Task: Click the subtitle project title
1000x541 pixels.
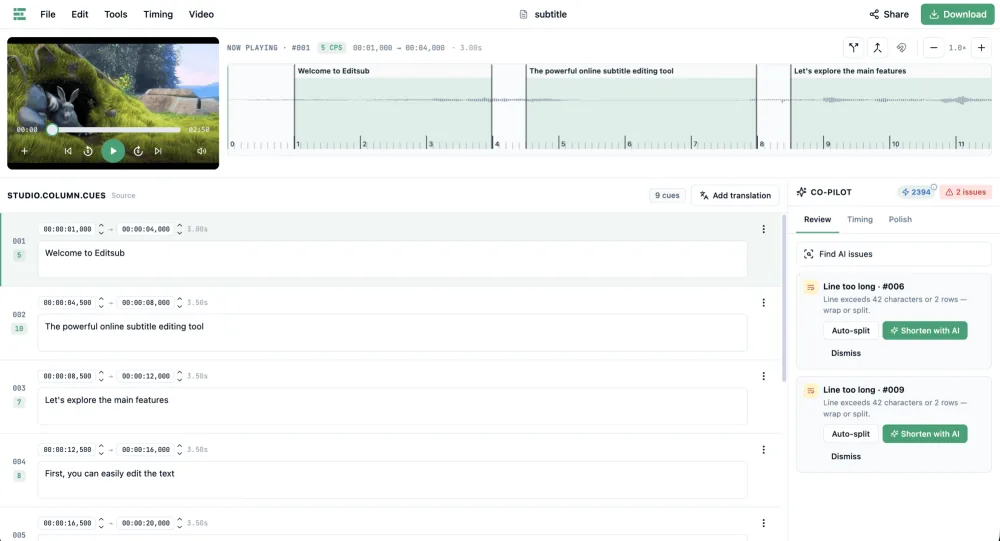Action: (550, 14)
